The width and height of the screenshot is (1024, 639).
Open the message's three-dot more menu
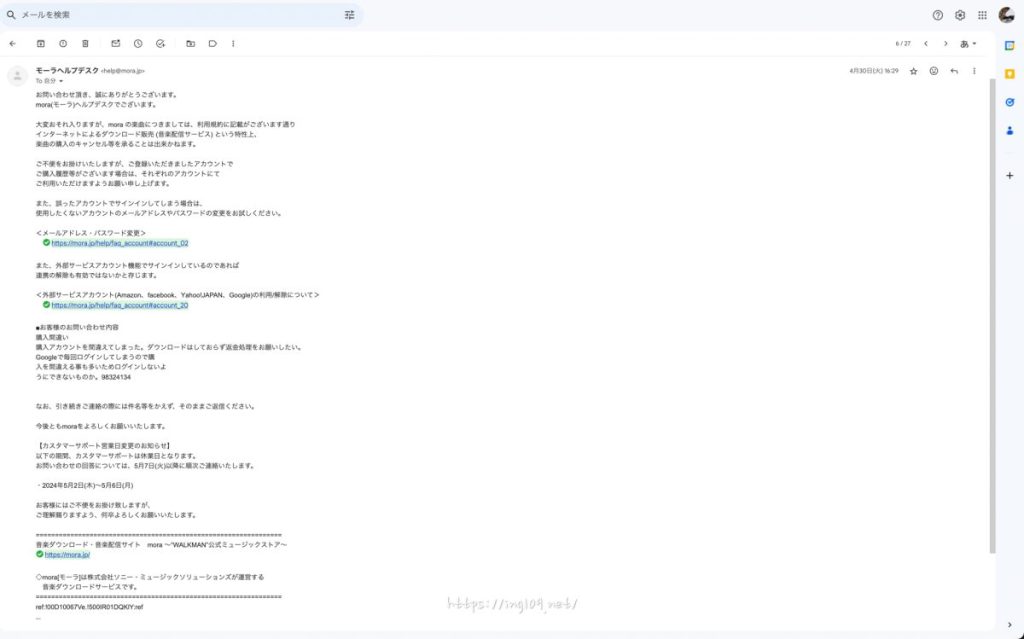pos(974,71)
